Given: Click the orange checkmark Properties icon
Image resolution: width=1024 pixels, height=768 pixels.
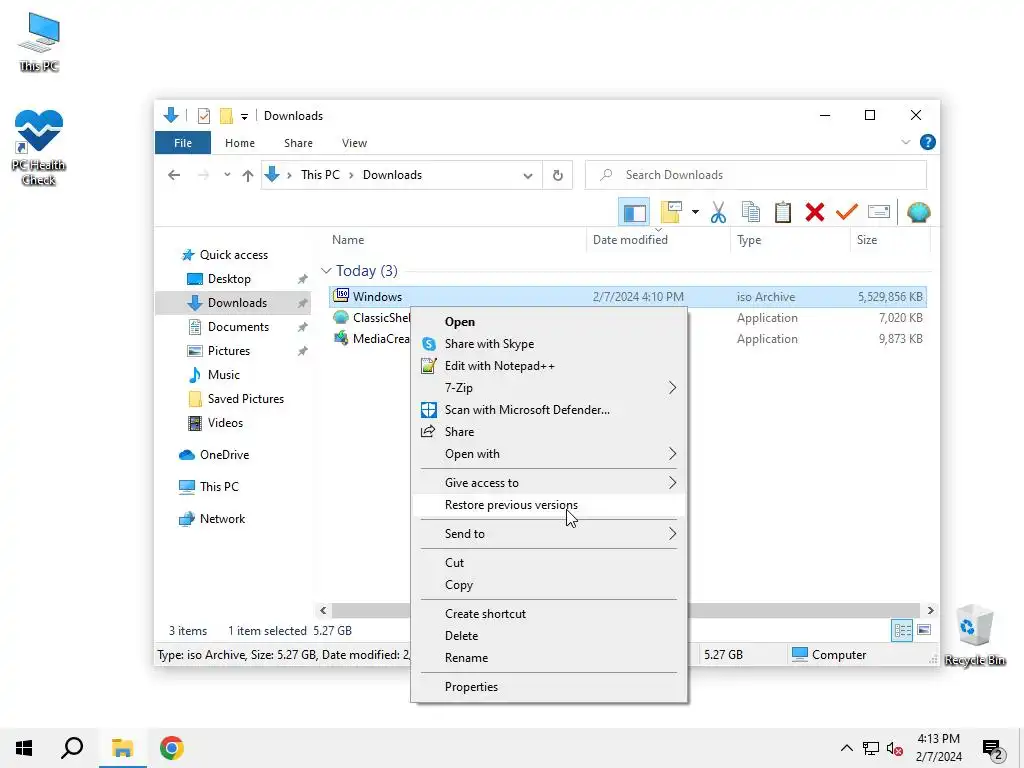Looking at the screenshot, I should click(x=846, y=212).
